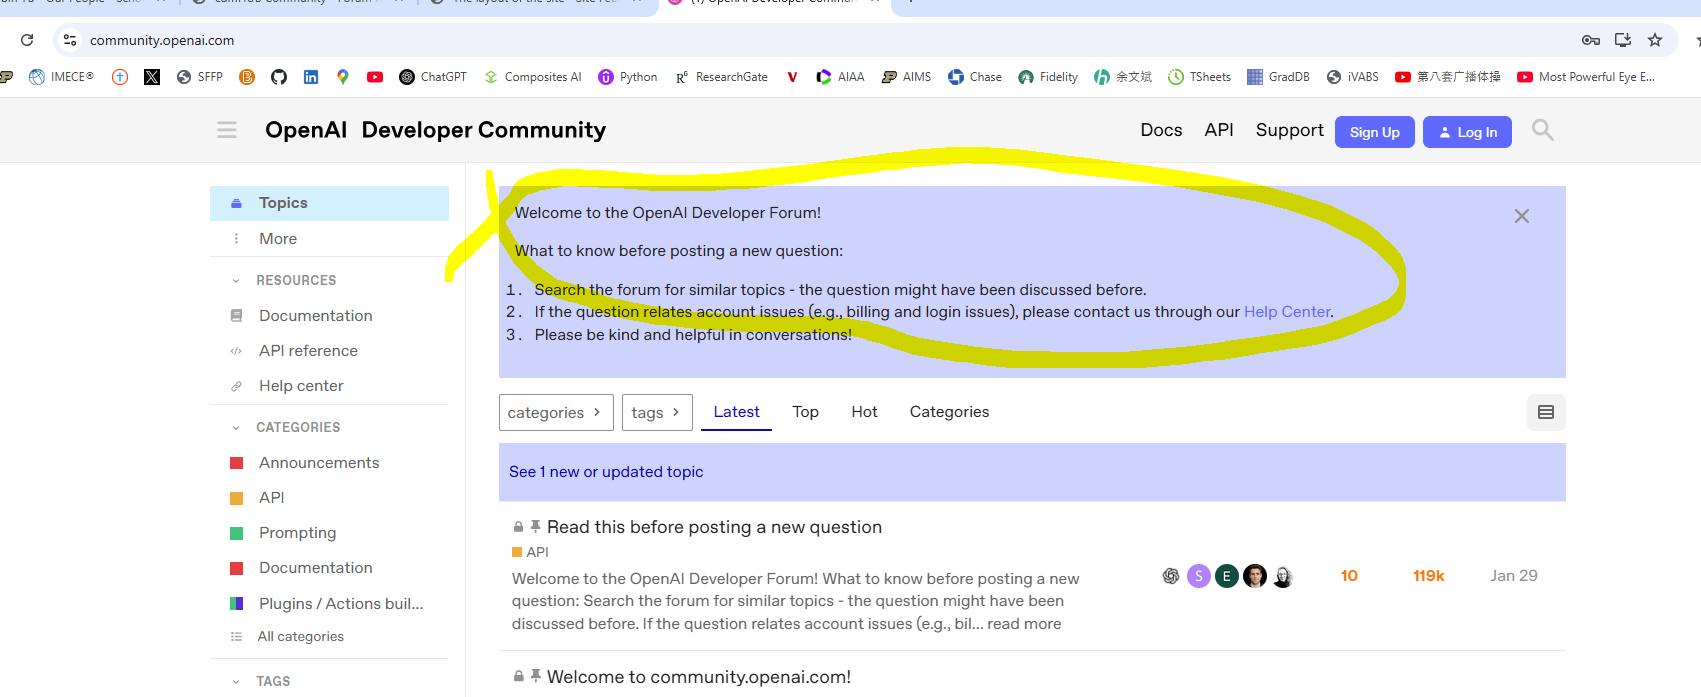Open the Python bookmark
The image size is (1701, 697).
(628, 77)
